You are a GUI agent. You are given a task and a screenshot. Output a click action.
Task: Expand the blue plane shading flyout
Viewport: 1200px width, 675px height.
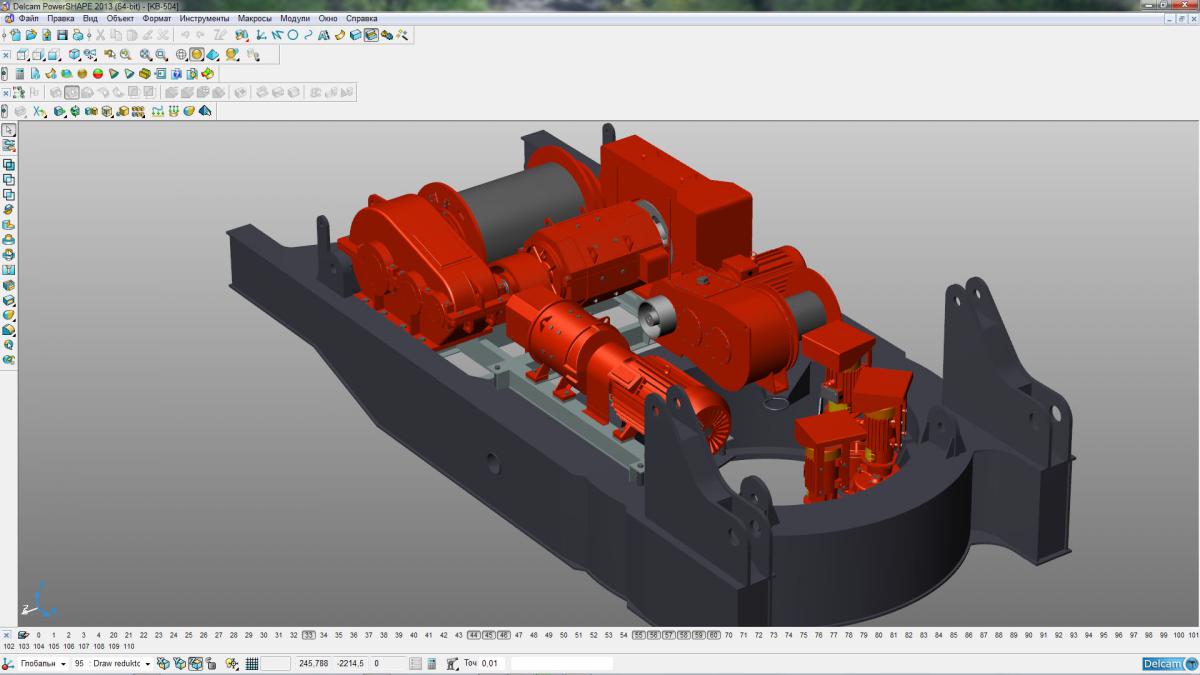pos(212,55)
